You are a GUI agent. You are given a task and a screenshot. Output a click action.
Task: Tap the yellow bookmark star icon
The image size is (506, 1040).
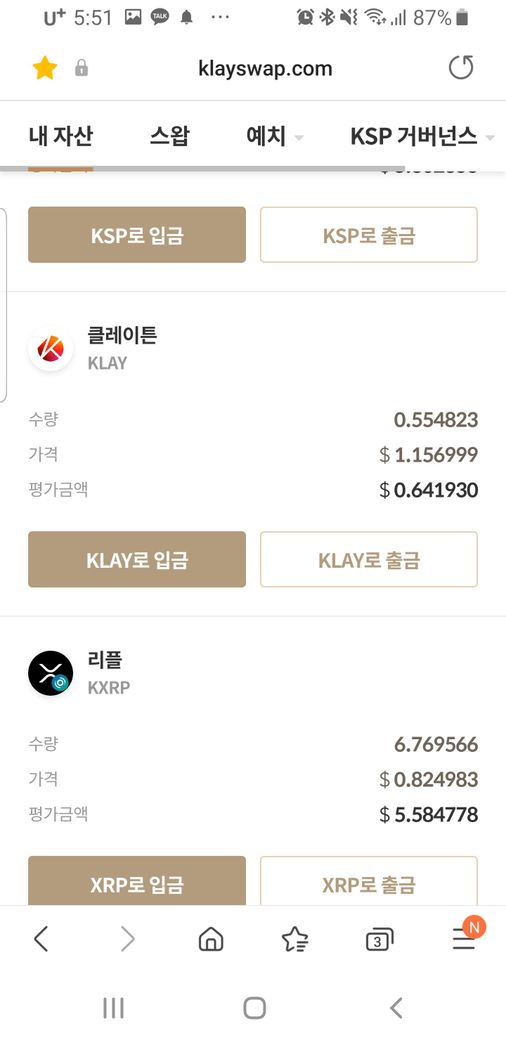pyautogui.click(x=45, y=68)
